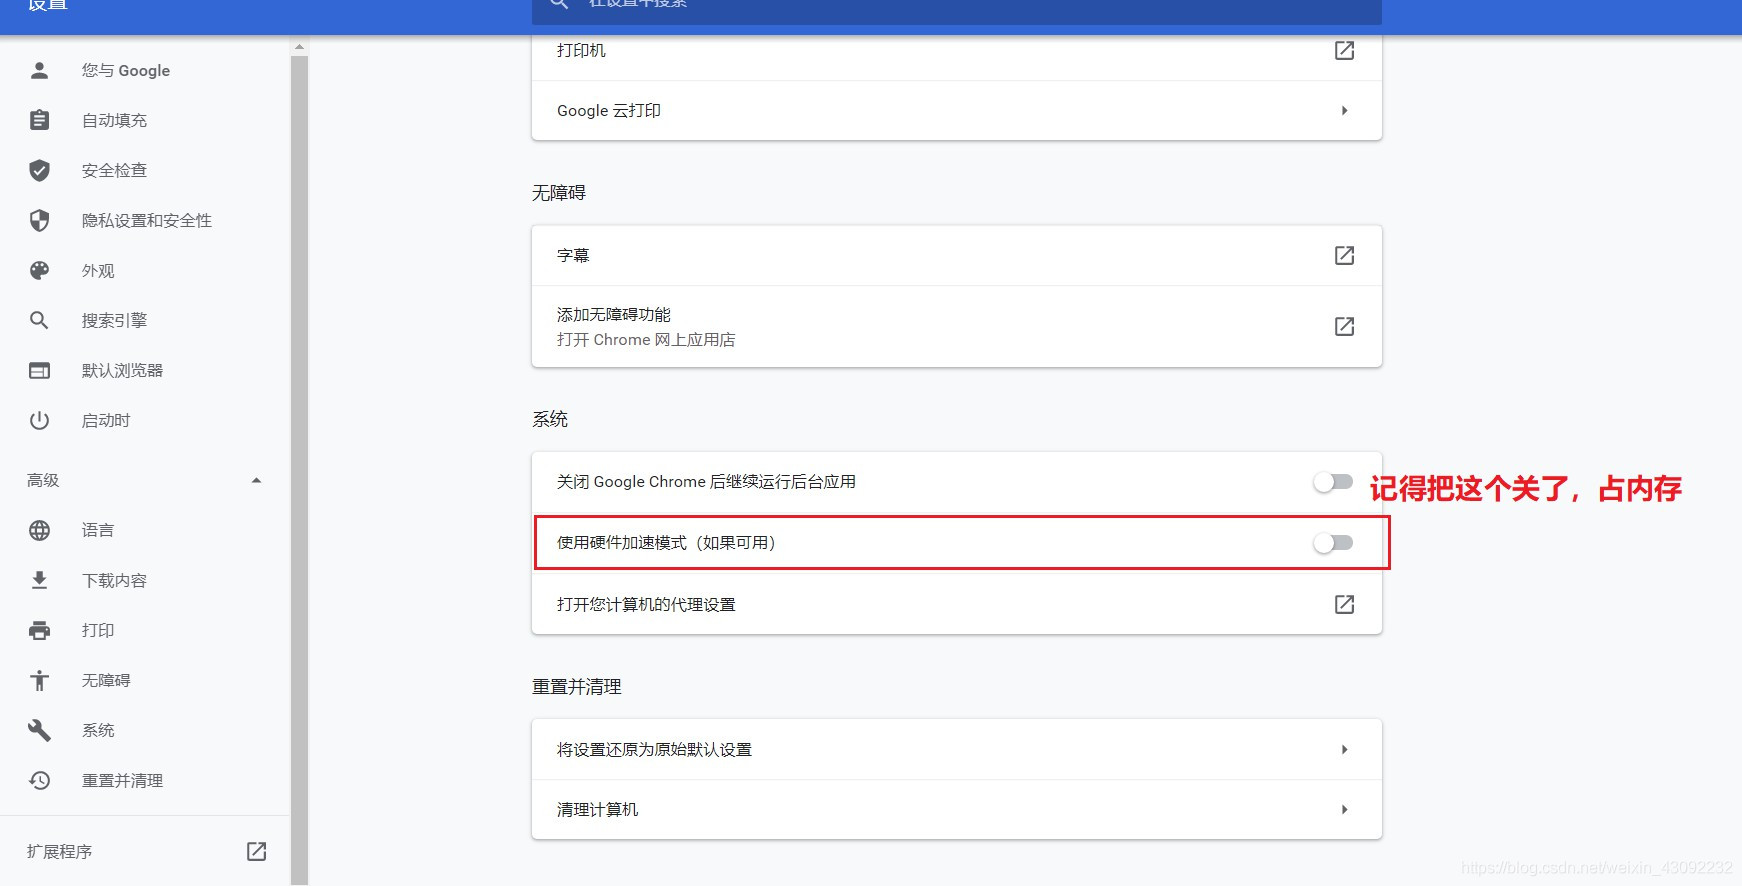Click the shield icon for 隐私设置和安全性
This screenshot has height=886, width=1742.
pyautogui.click(x=39, y=220)
